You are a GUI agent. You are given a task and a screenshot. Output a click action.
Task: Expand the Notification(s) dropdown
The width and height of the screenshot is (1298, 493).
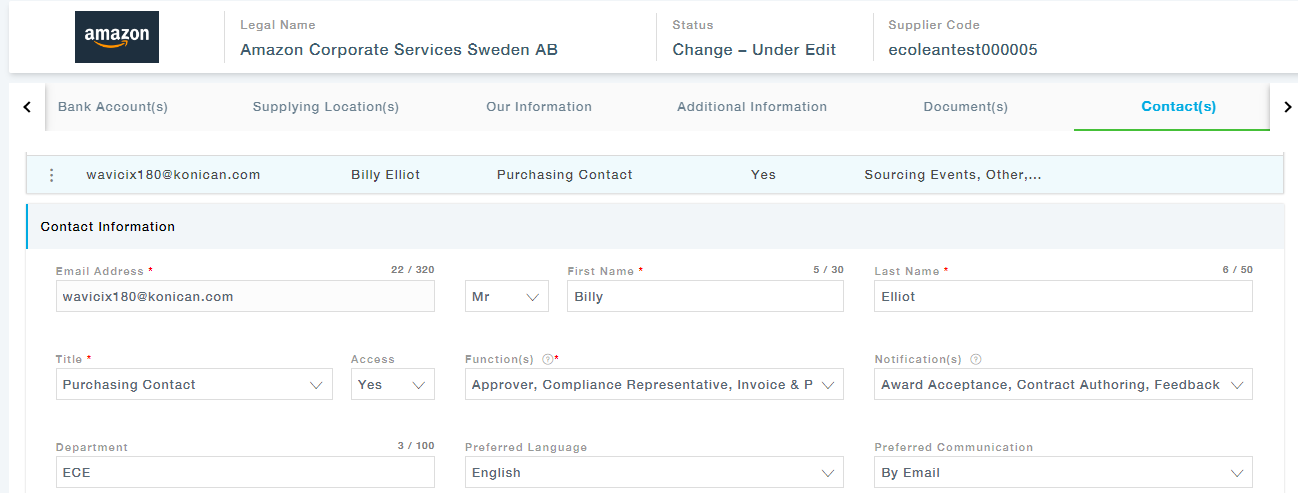pyautogui.click(x=1062, y=385)
